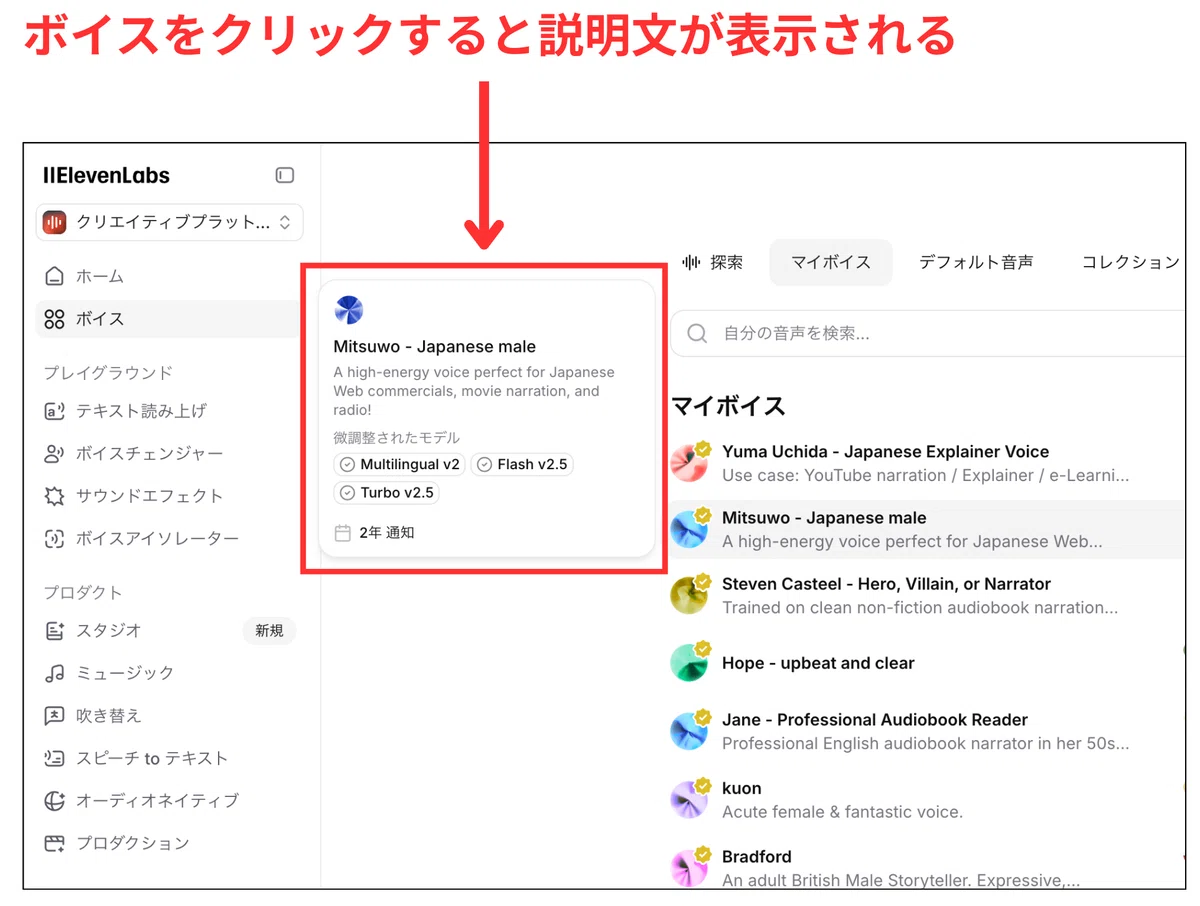This screenshot has width=1200, height=906.
Task: Open ミュージック in the sidebar
Action: pos(169,673)
